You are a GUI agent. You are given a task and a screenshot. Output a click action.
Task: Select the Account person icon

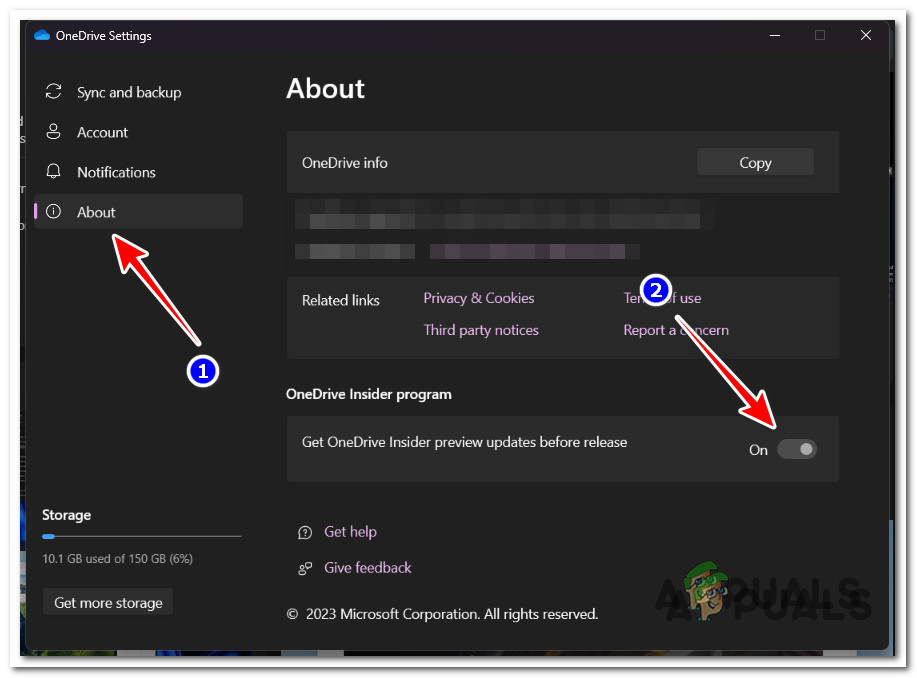(53, 132)
